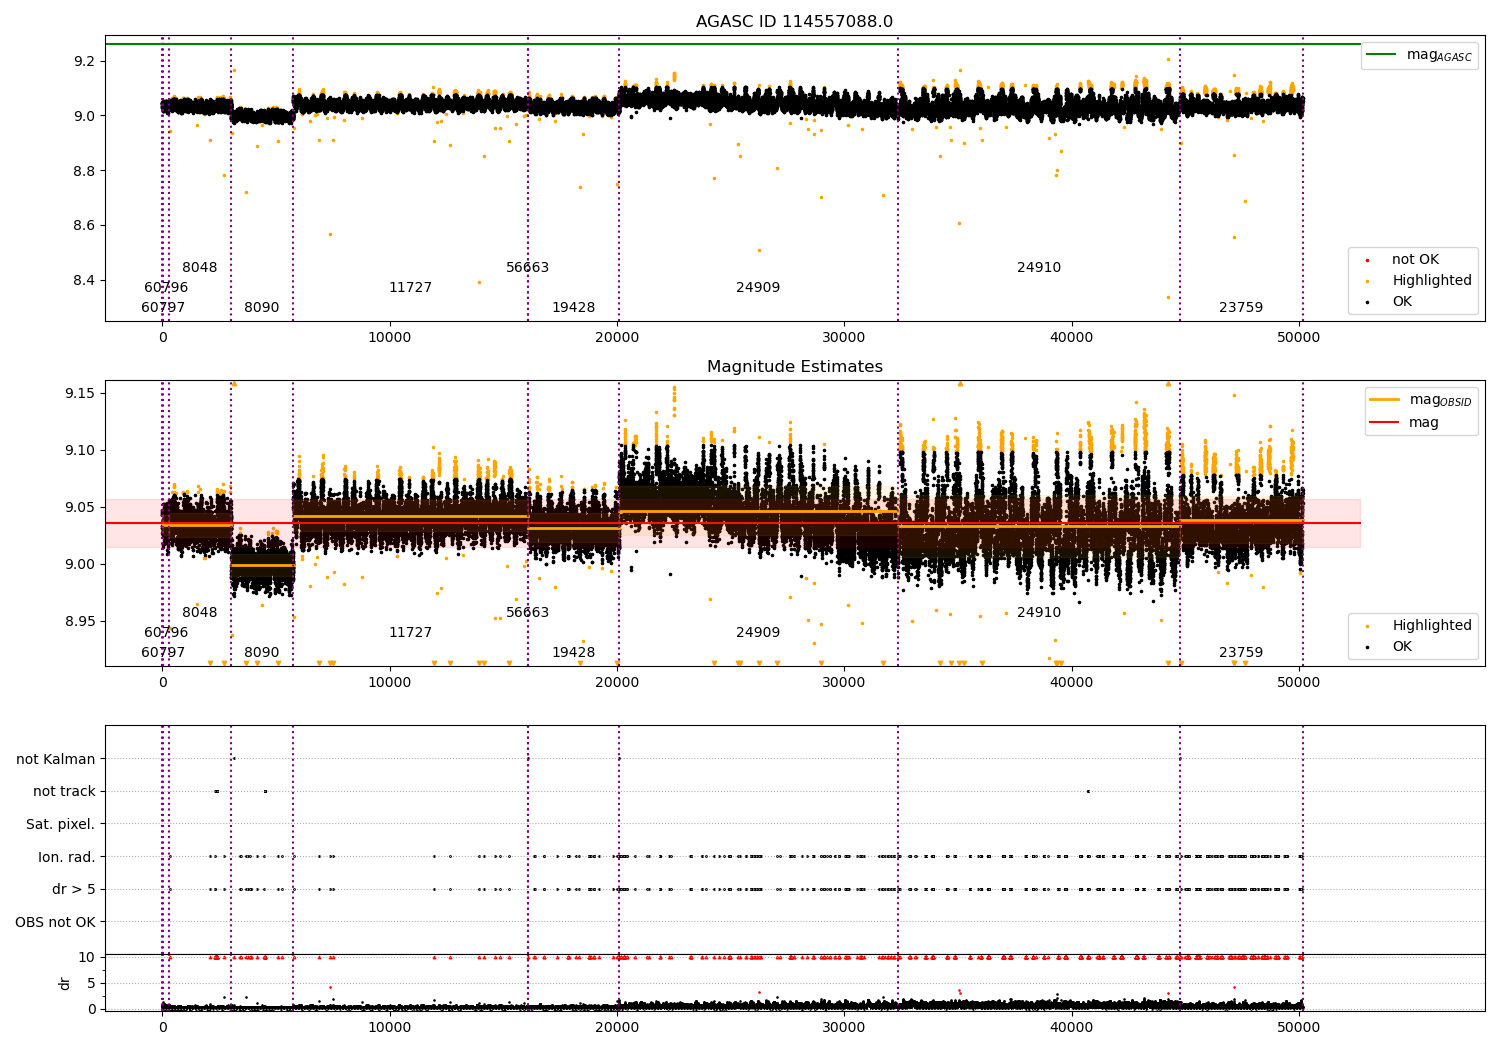
Task: Click the plot title AGASC ID 114557088.0
Action: tap(794, 22)
